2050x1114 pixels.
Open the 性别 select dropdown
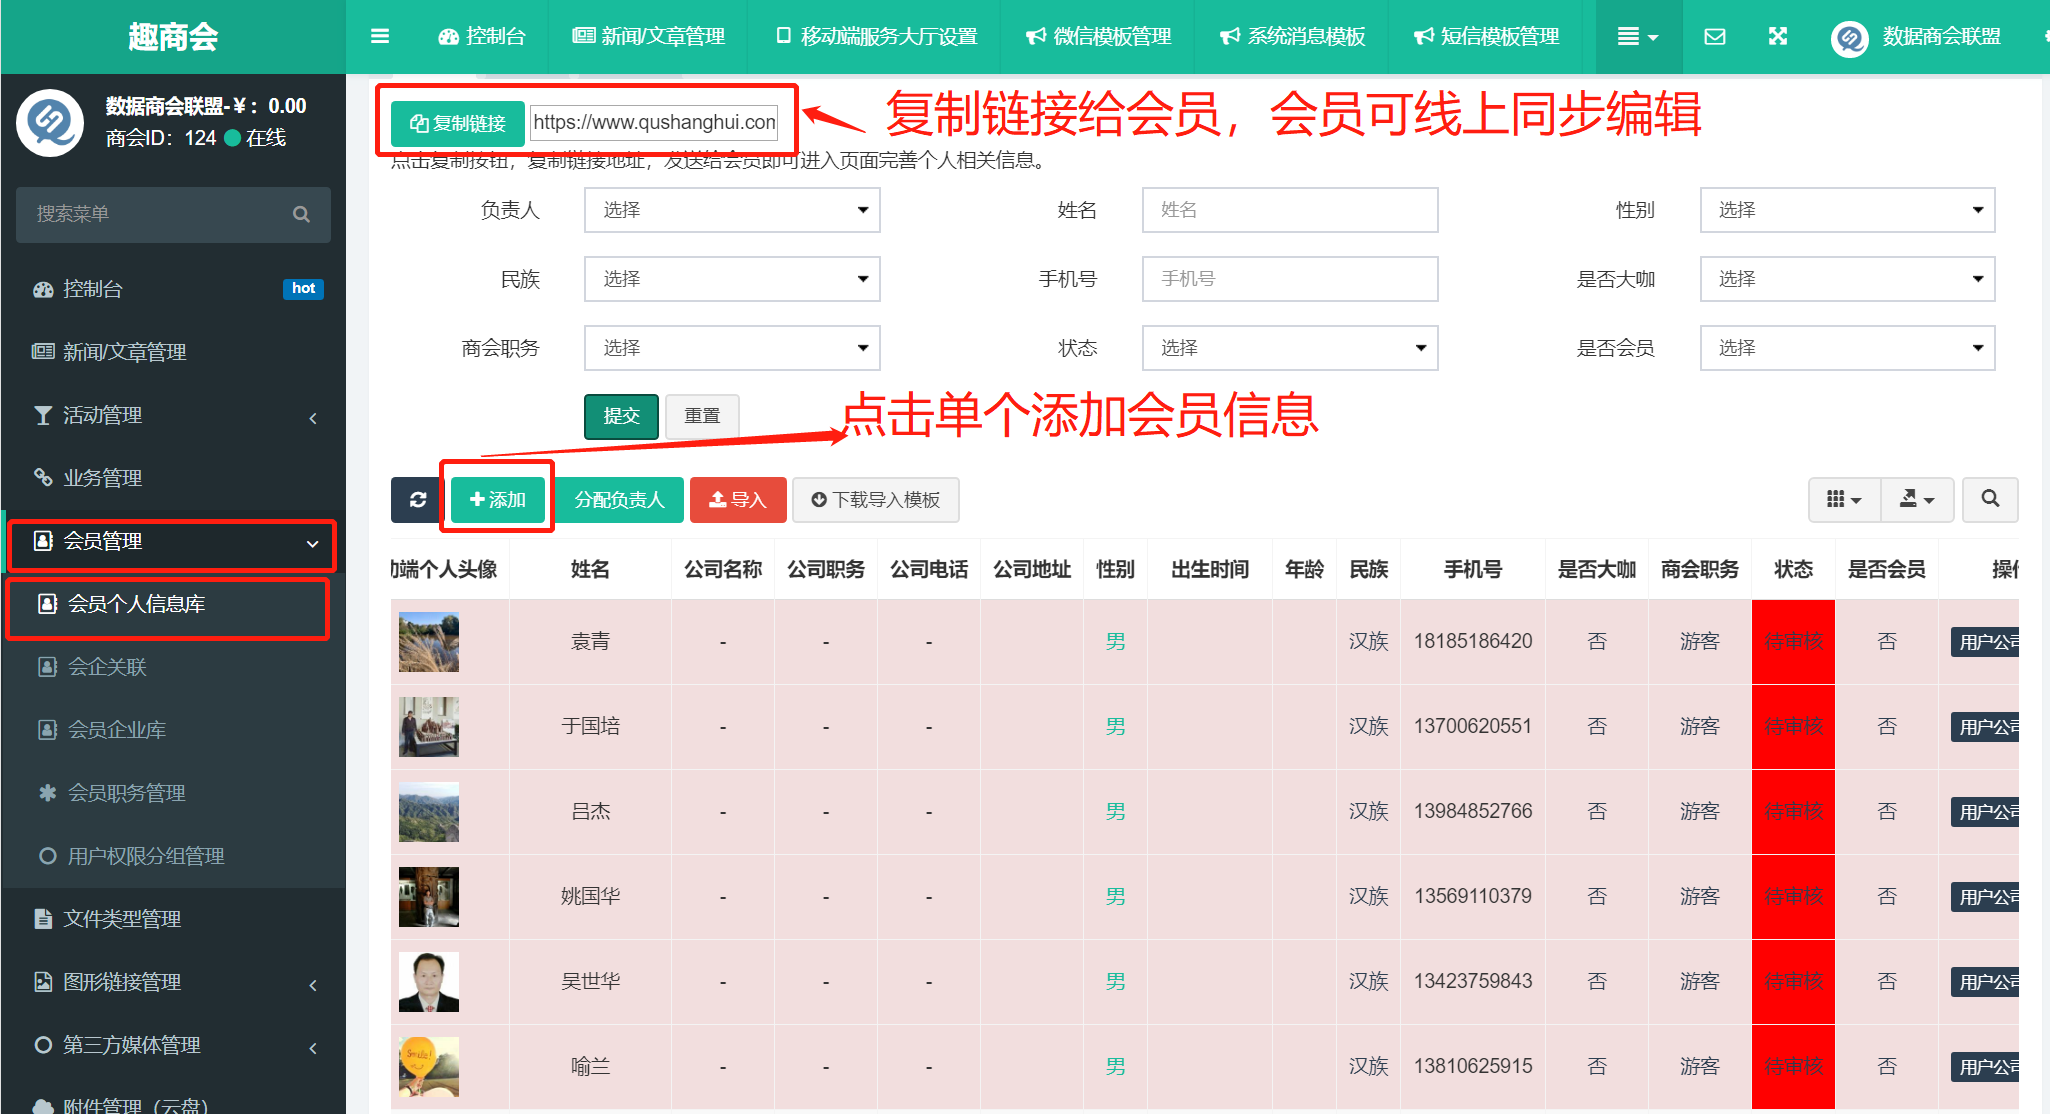pos(1847,210)
